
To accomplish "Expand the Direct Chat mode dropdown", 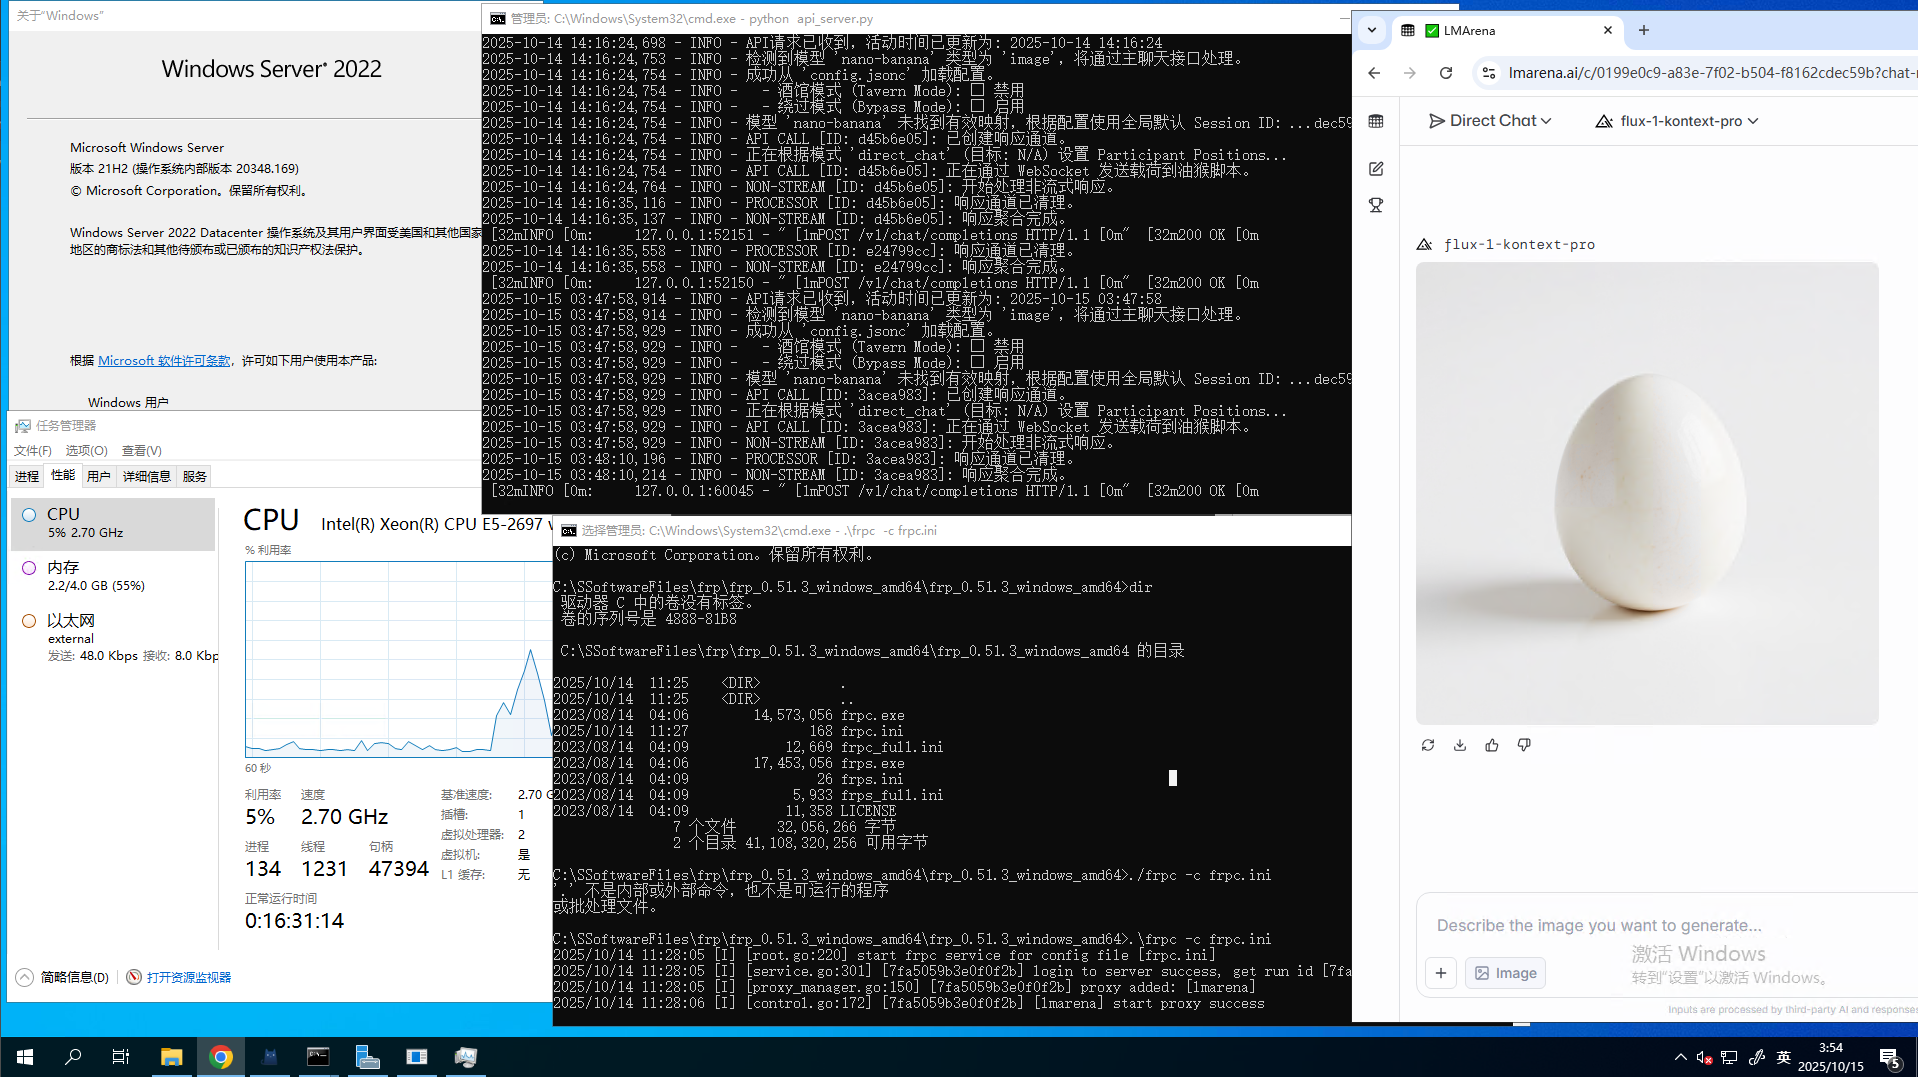I will tap(1490, 121).
